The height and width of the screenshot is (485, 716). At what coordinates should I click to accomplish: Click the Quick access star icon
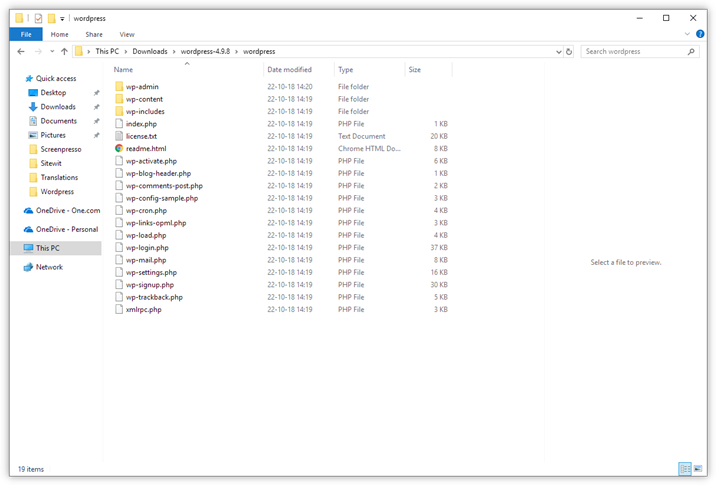[x=29, y=79]
